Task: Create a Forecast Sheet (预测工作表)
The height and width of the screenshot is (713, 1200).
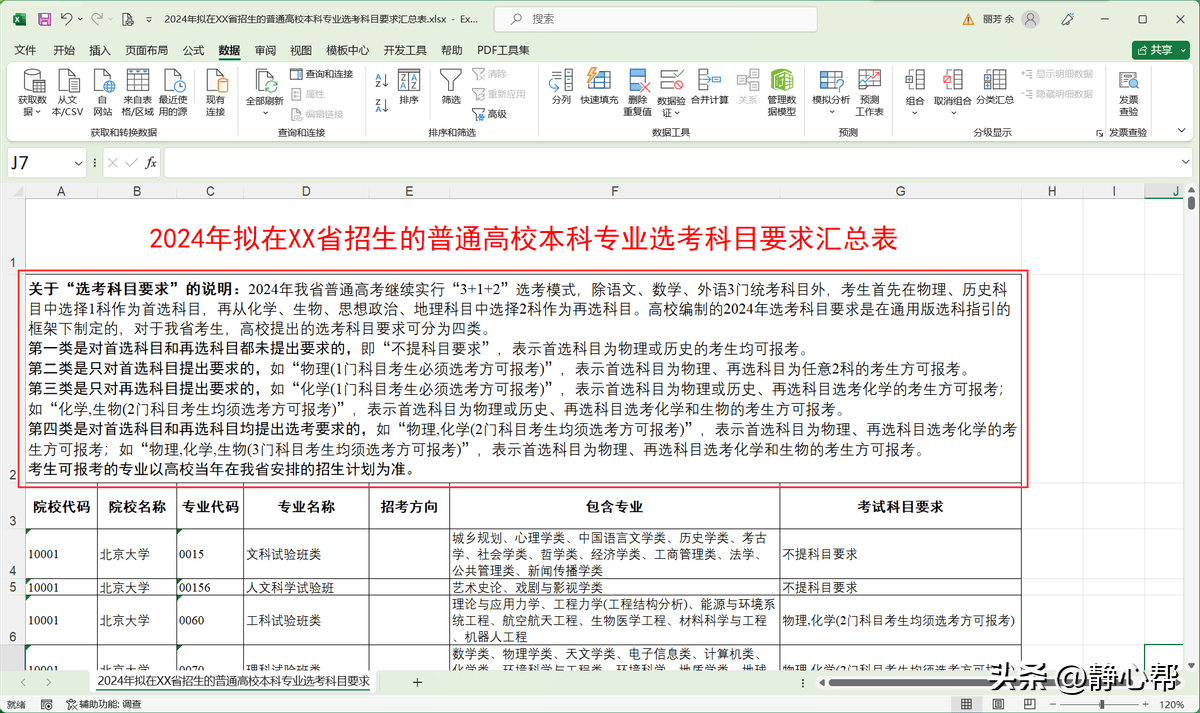Action: point(869,93)
